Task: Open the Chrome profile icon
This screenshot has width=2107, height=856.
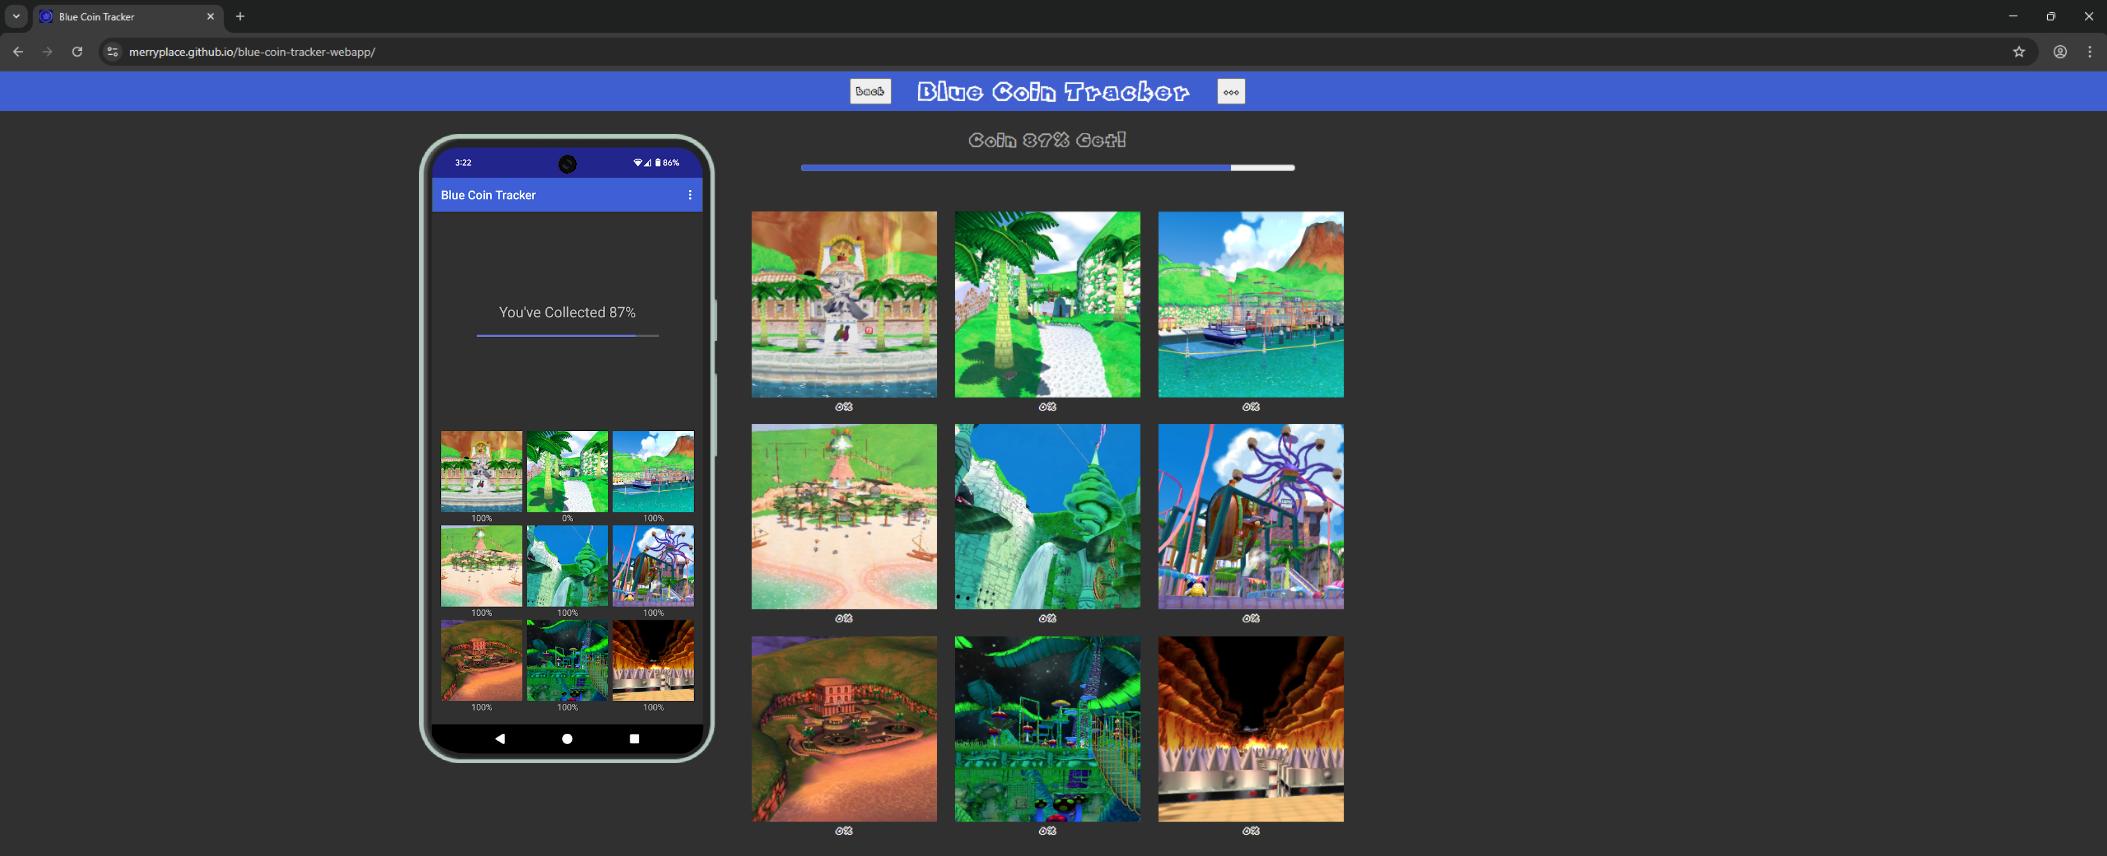Action: 2060,52
